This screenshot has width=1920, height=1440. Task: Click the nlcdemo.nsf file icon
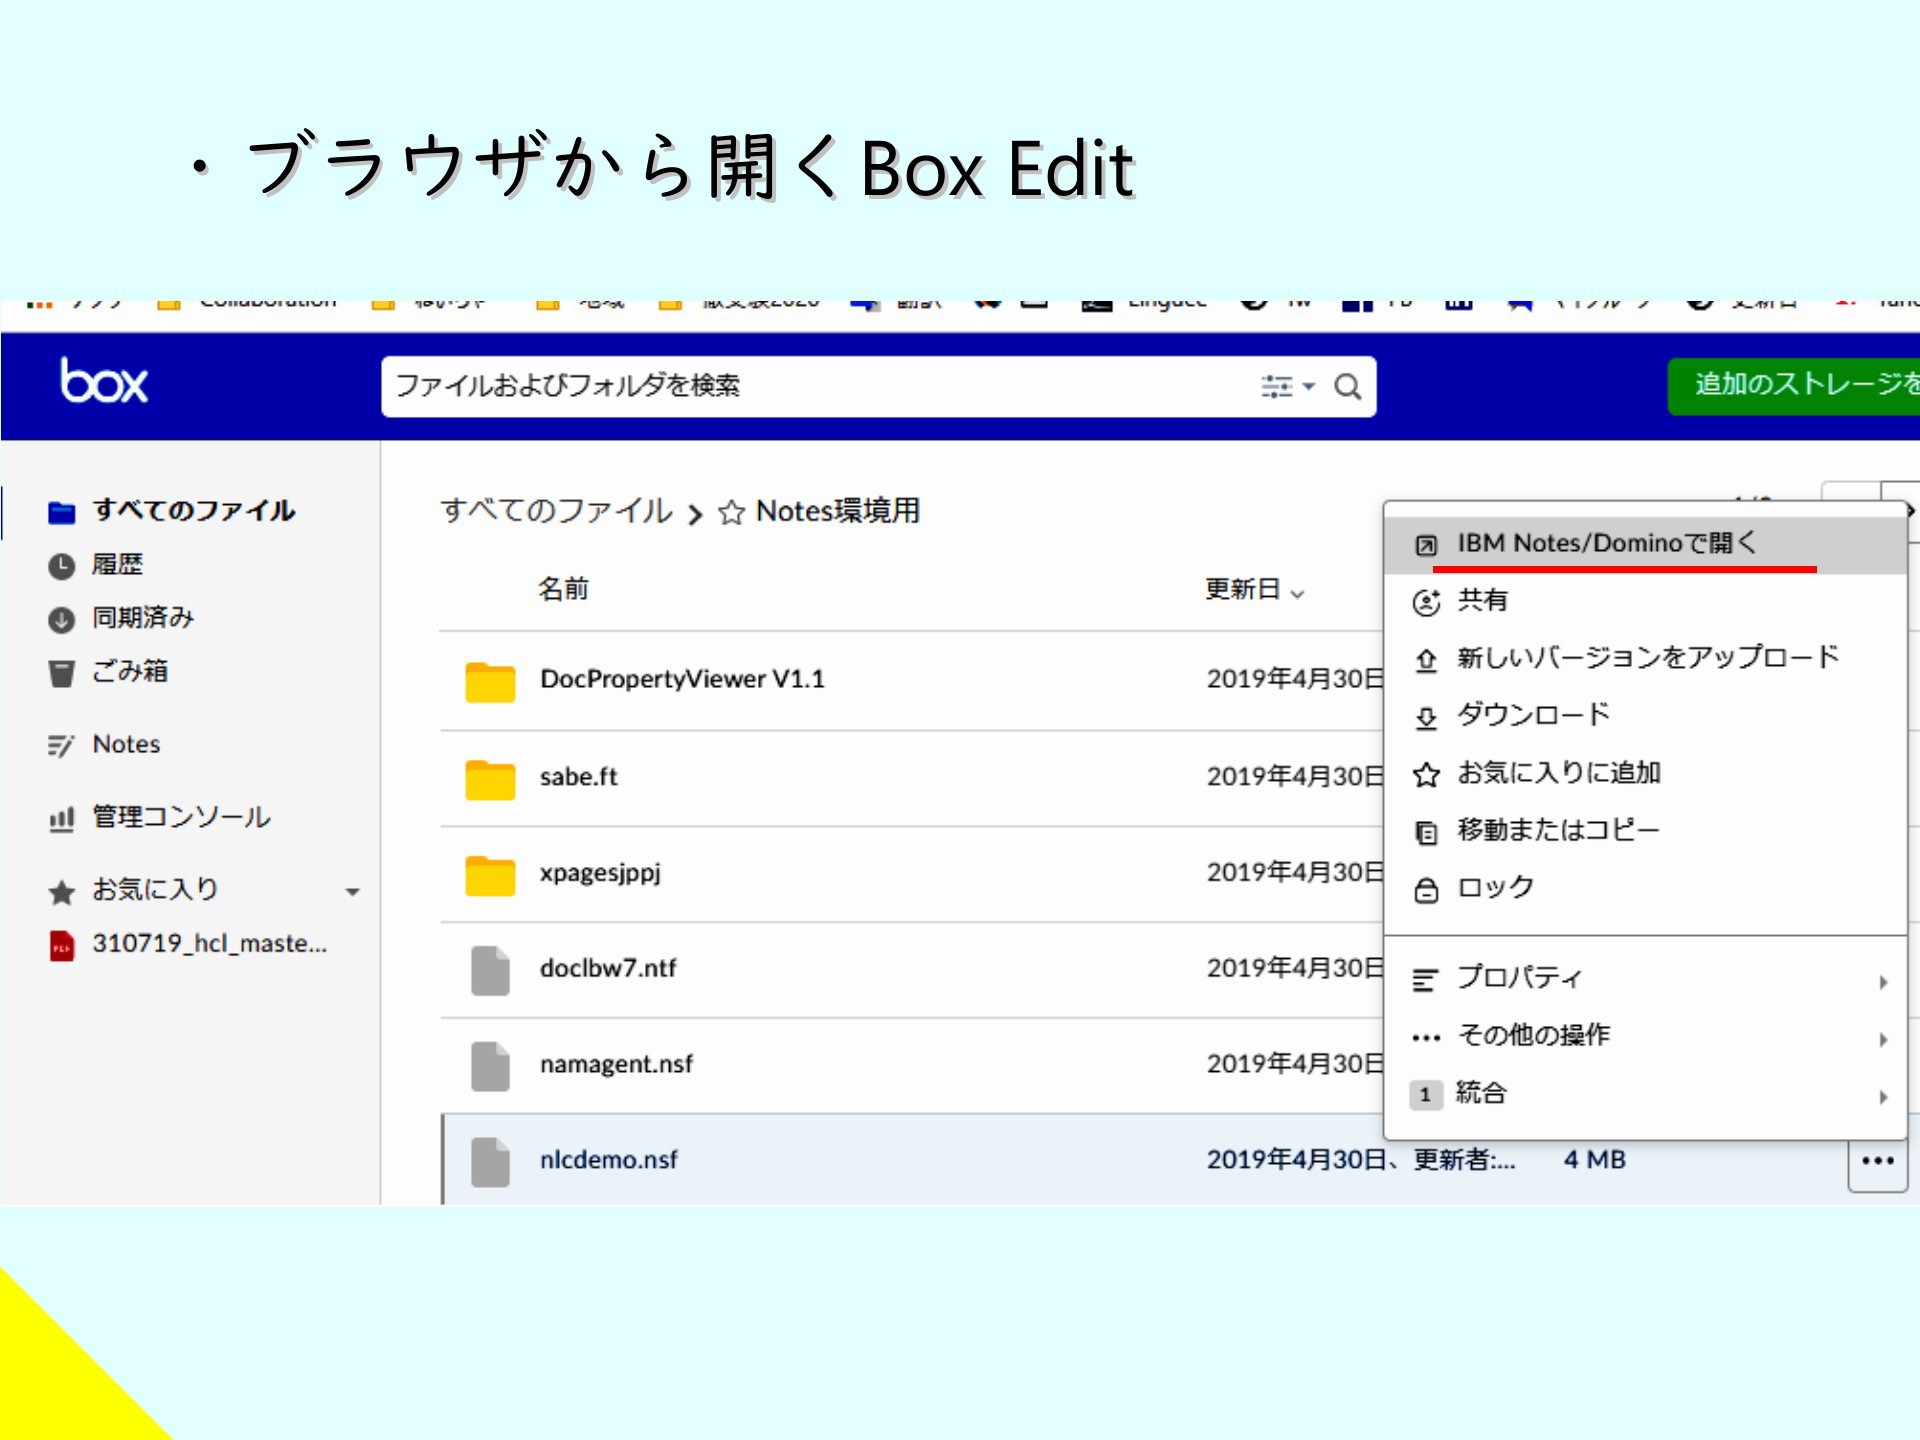tap(490, 1162)
